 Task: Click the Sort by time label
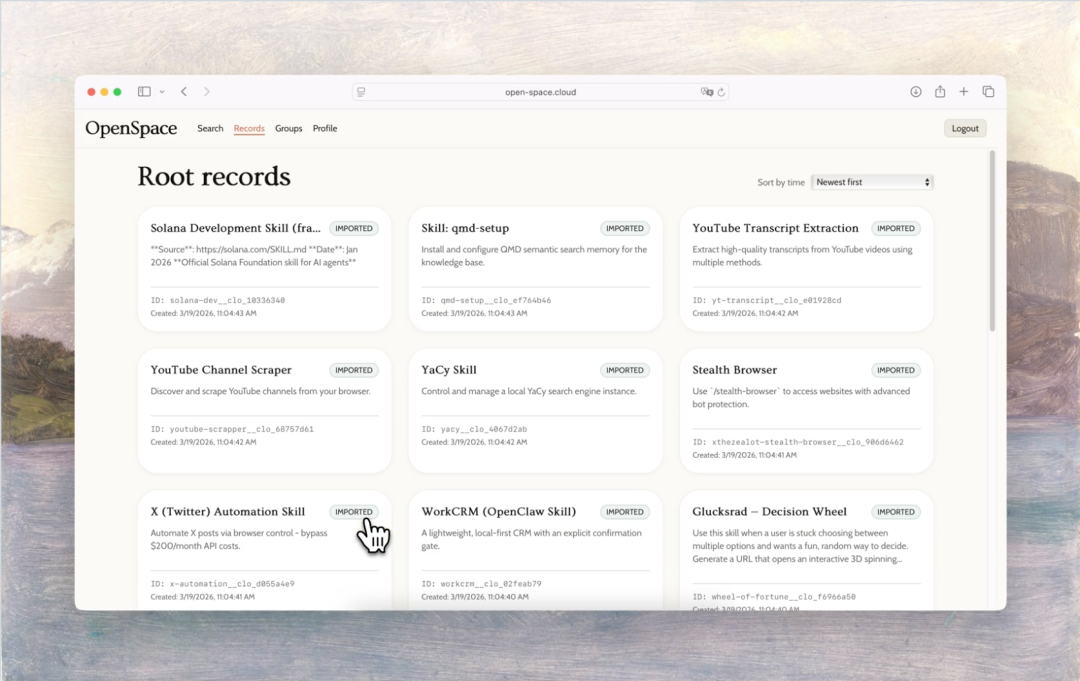point(780,182)
